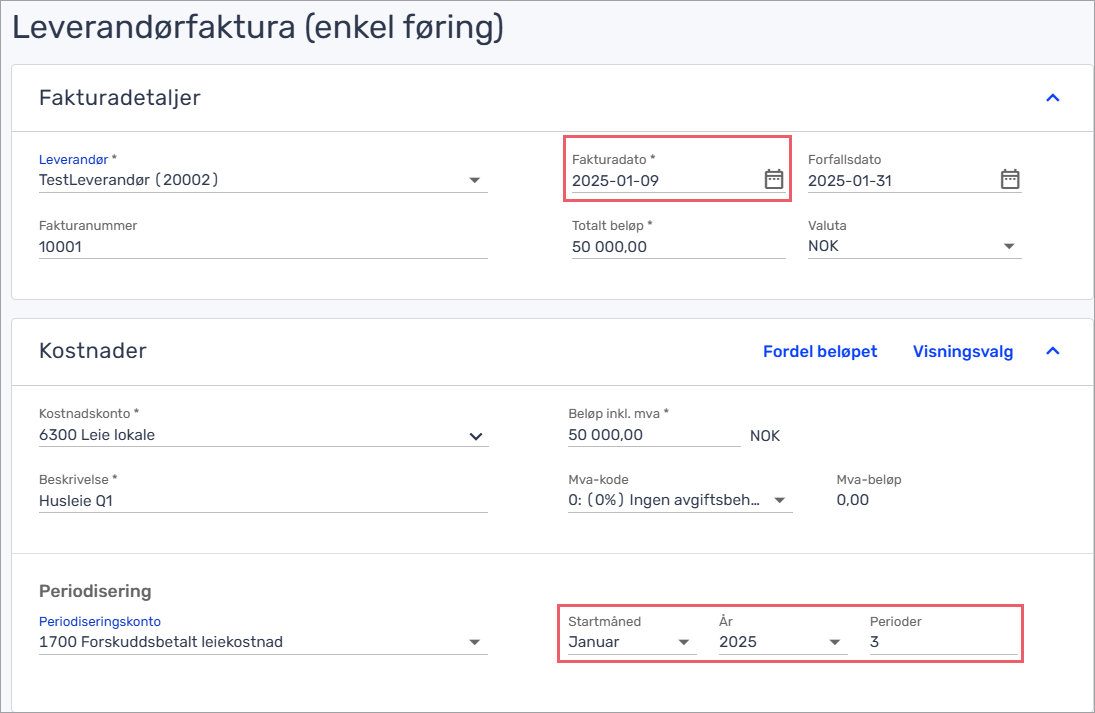Screen dimensions: 1095x713
Task: Open the Leverandør dropdown
Action: coord(474,181)
